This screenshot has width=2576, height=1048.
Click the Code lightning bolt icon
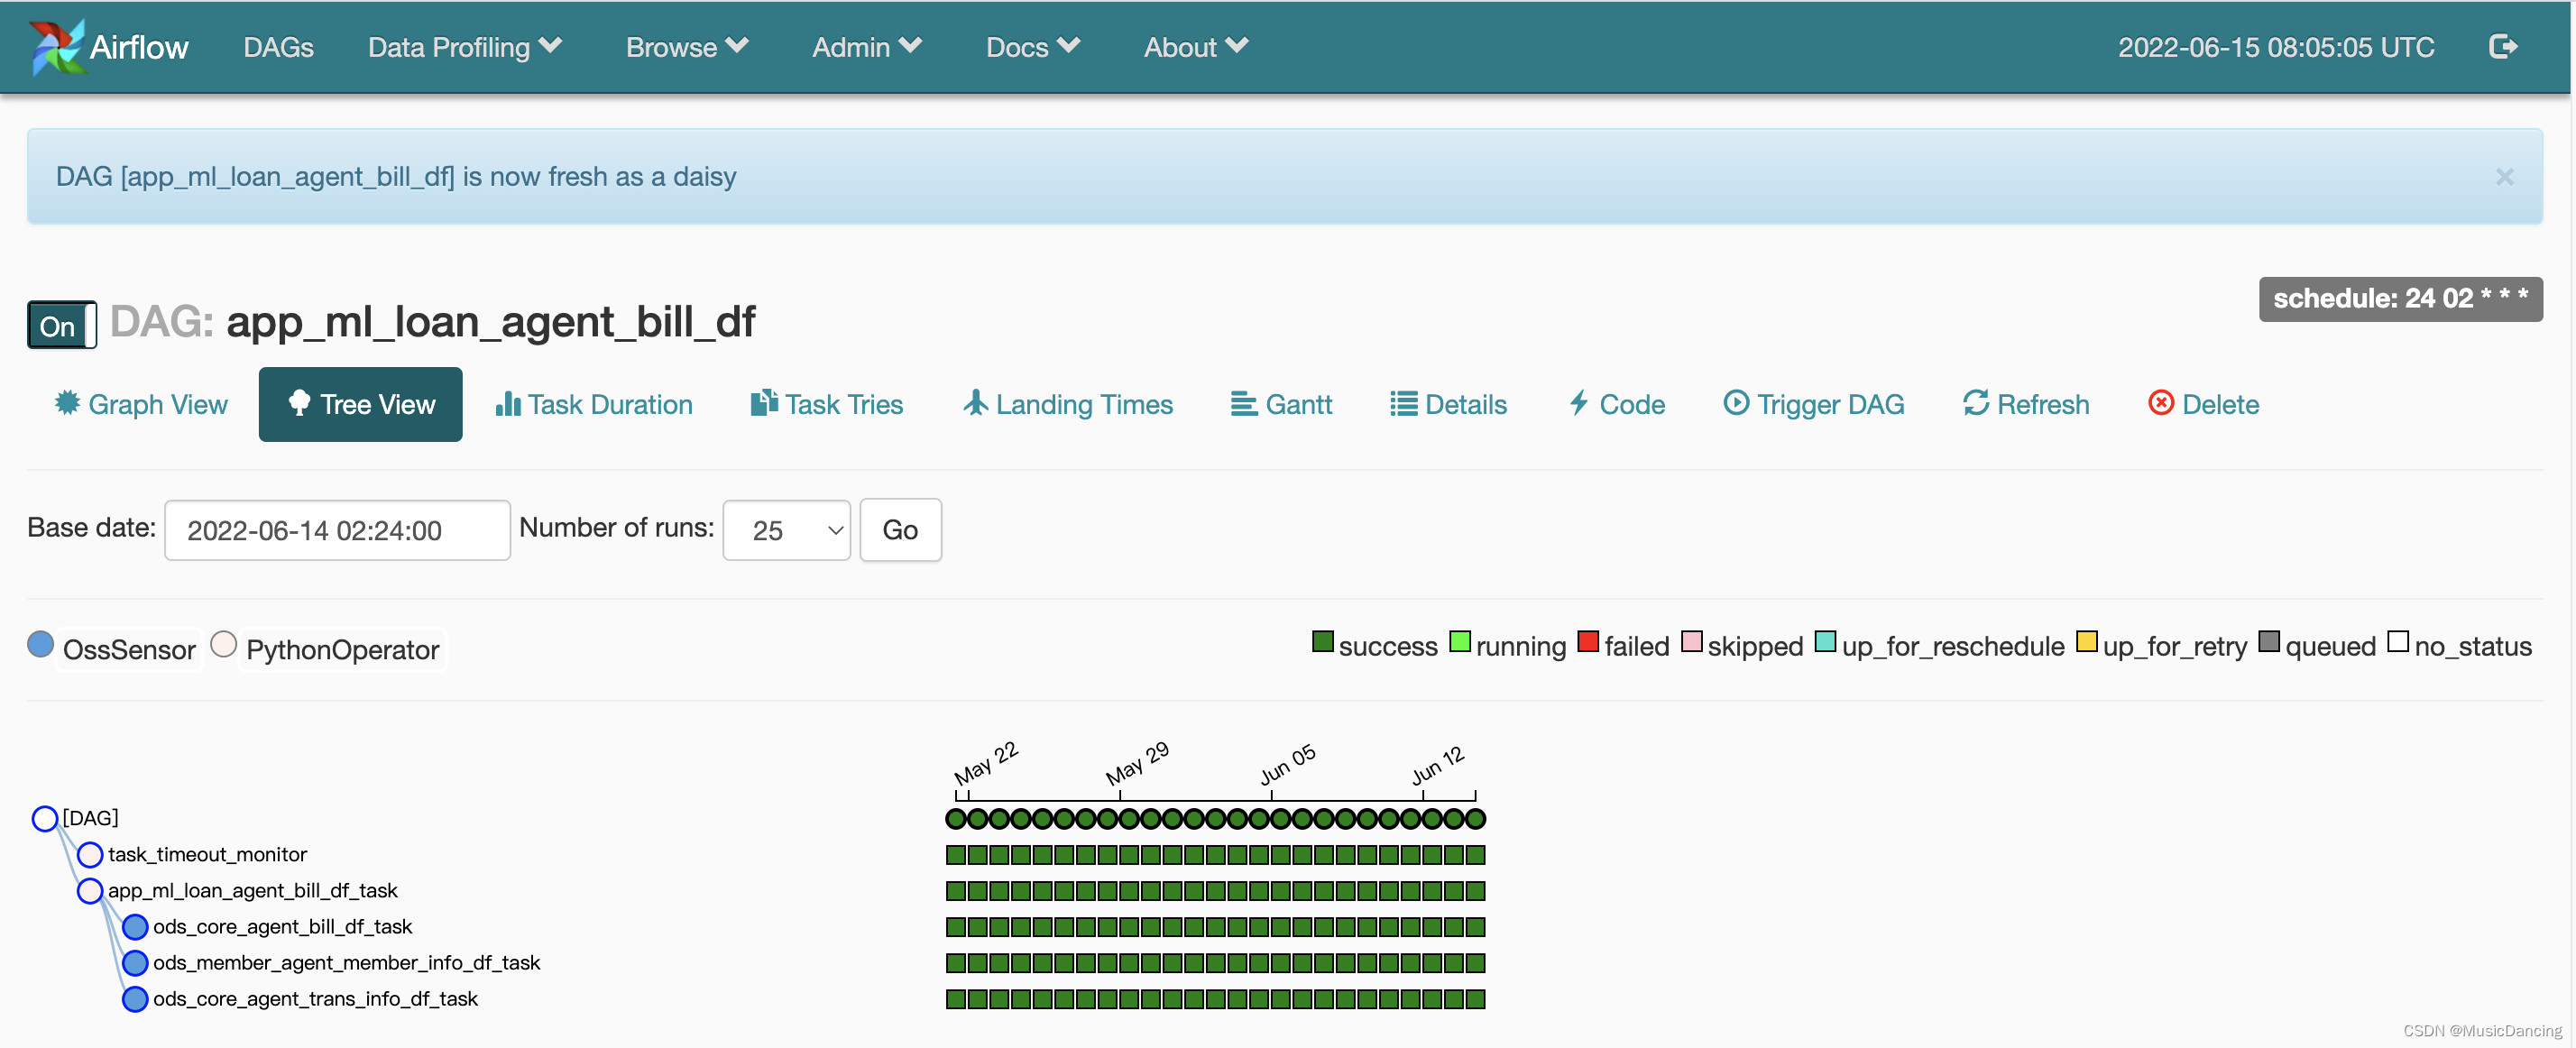(x=1578, y=403)
